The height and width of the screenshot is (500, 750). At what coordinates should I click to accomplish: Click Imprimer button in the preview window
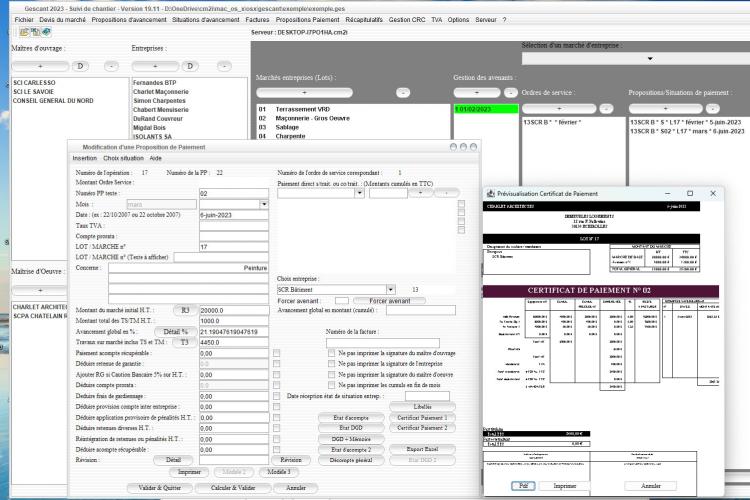(565, 486)
